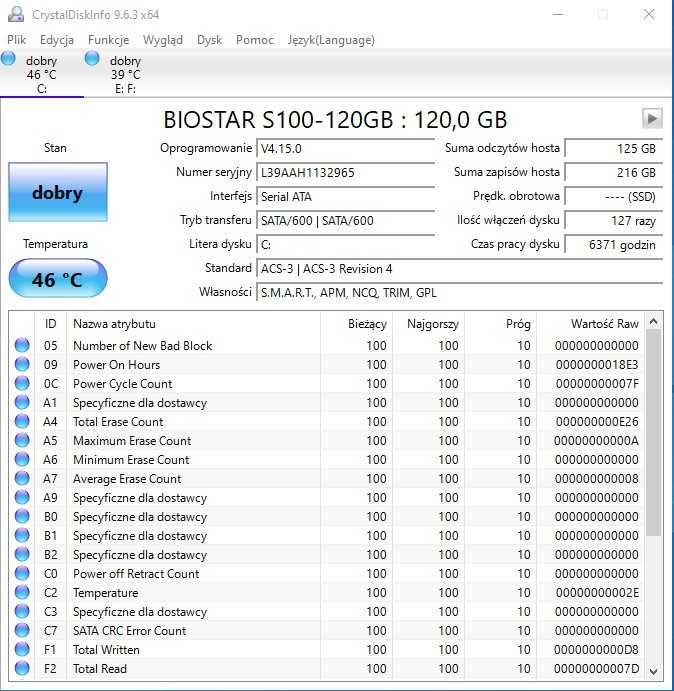
Task: Click status icon of Total Read row
Action: (22, 668)
